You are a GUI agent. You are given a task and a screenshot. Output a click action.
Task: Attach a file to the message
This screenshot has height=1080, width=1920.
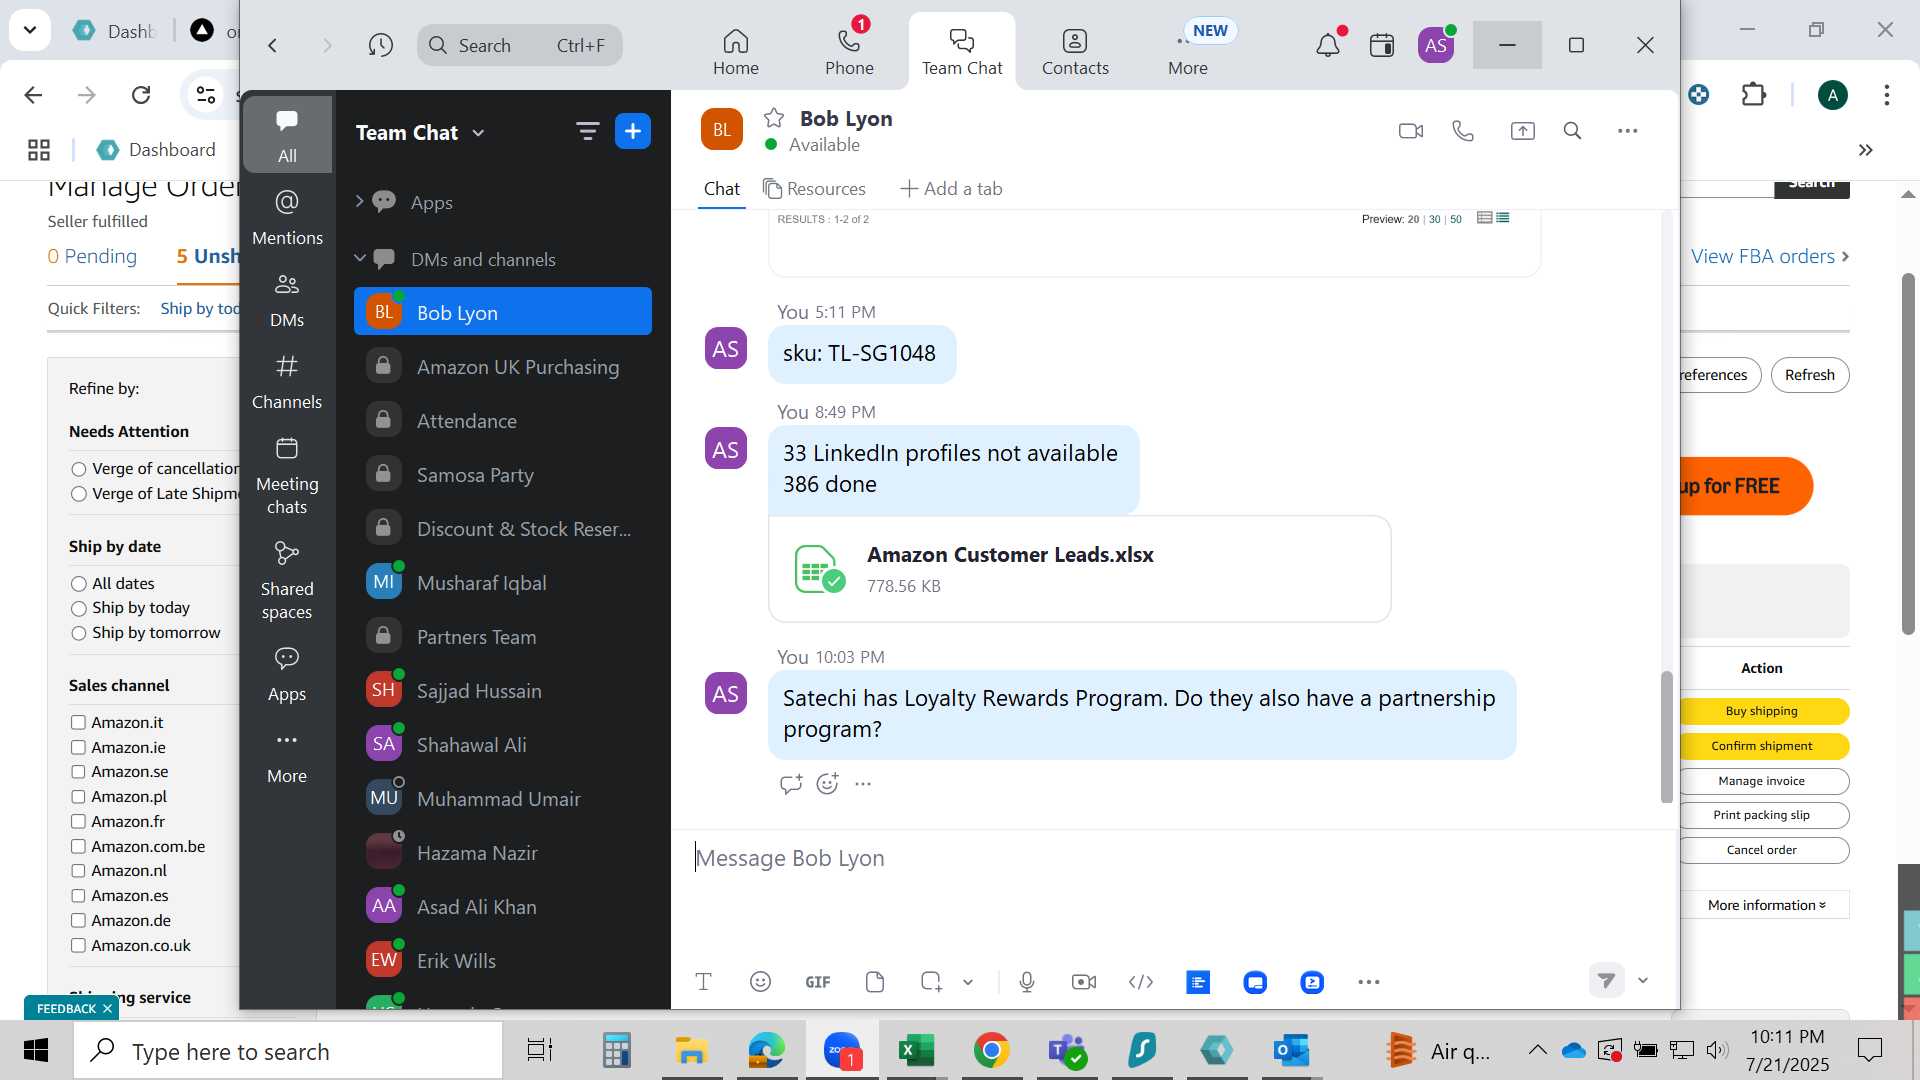(875, 982)
